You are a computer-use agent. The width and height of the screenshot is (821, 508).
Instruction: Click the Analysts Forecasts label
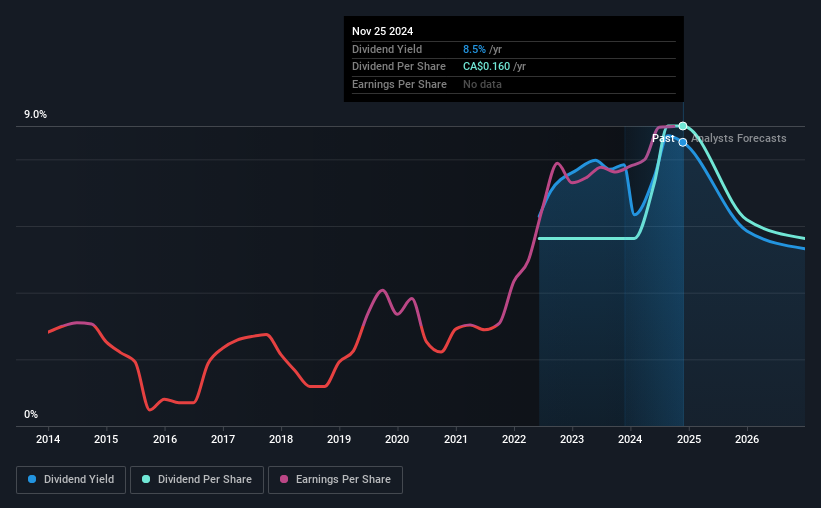[x=739, y=138]
